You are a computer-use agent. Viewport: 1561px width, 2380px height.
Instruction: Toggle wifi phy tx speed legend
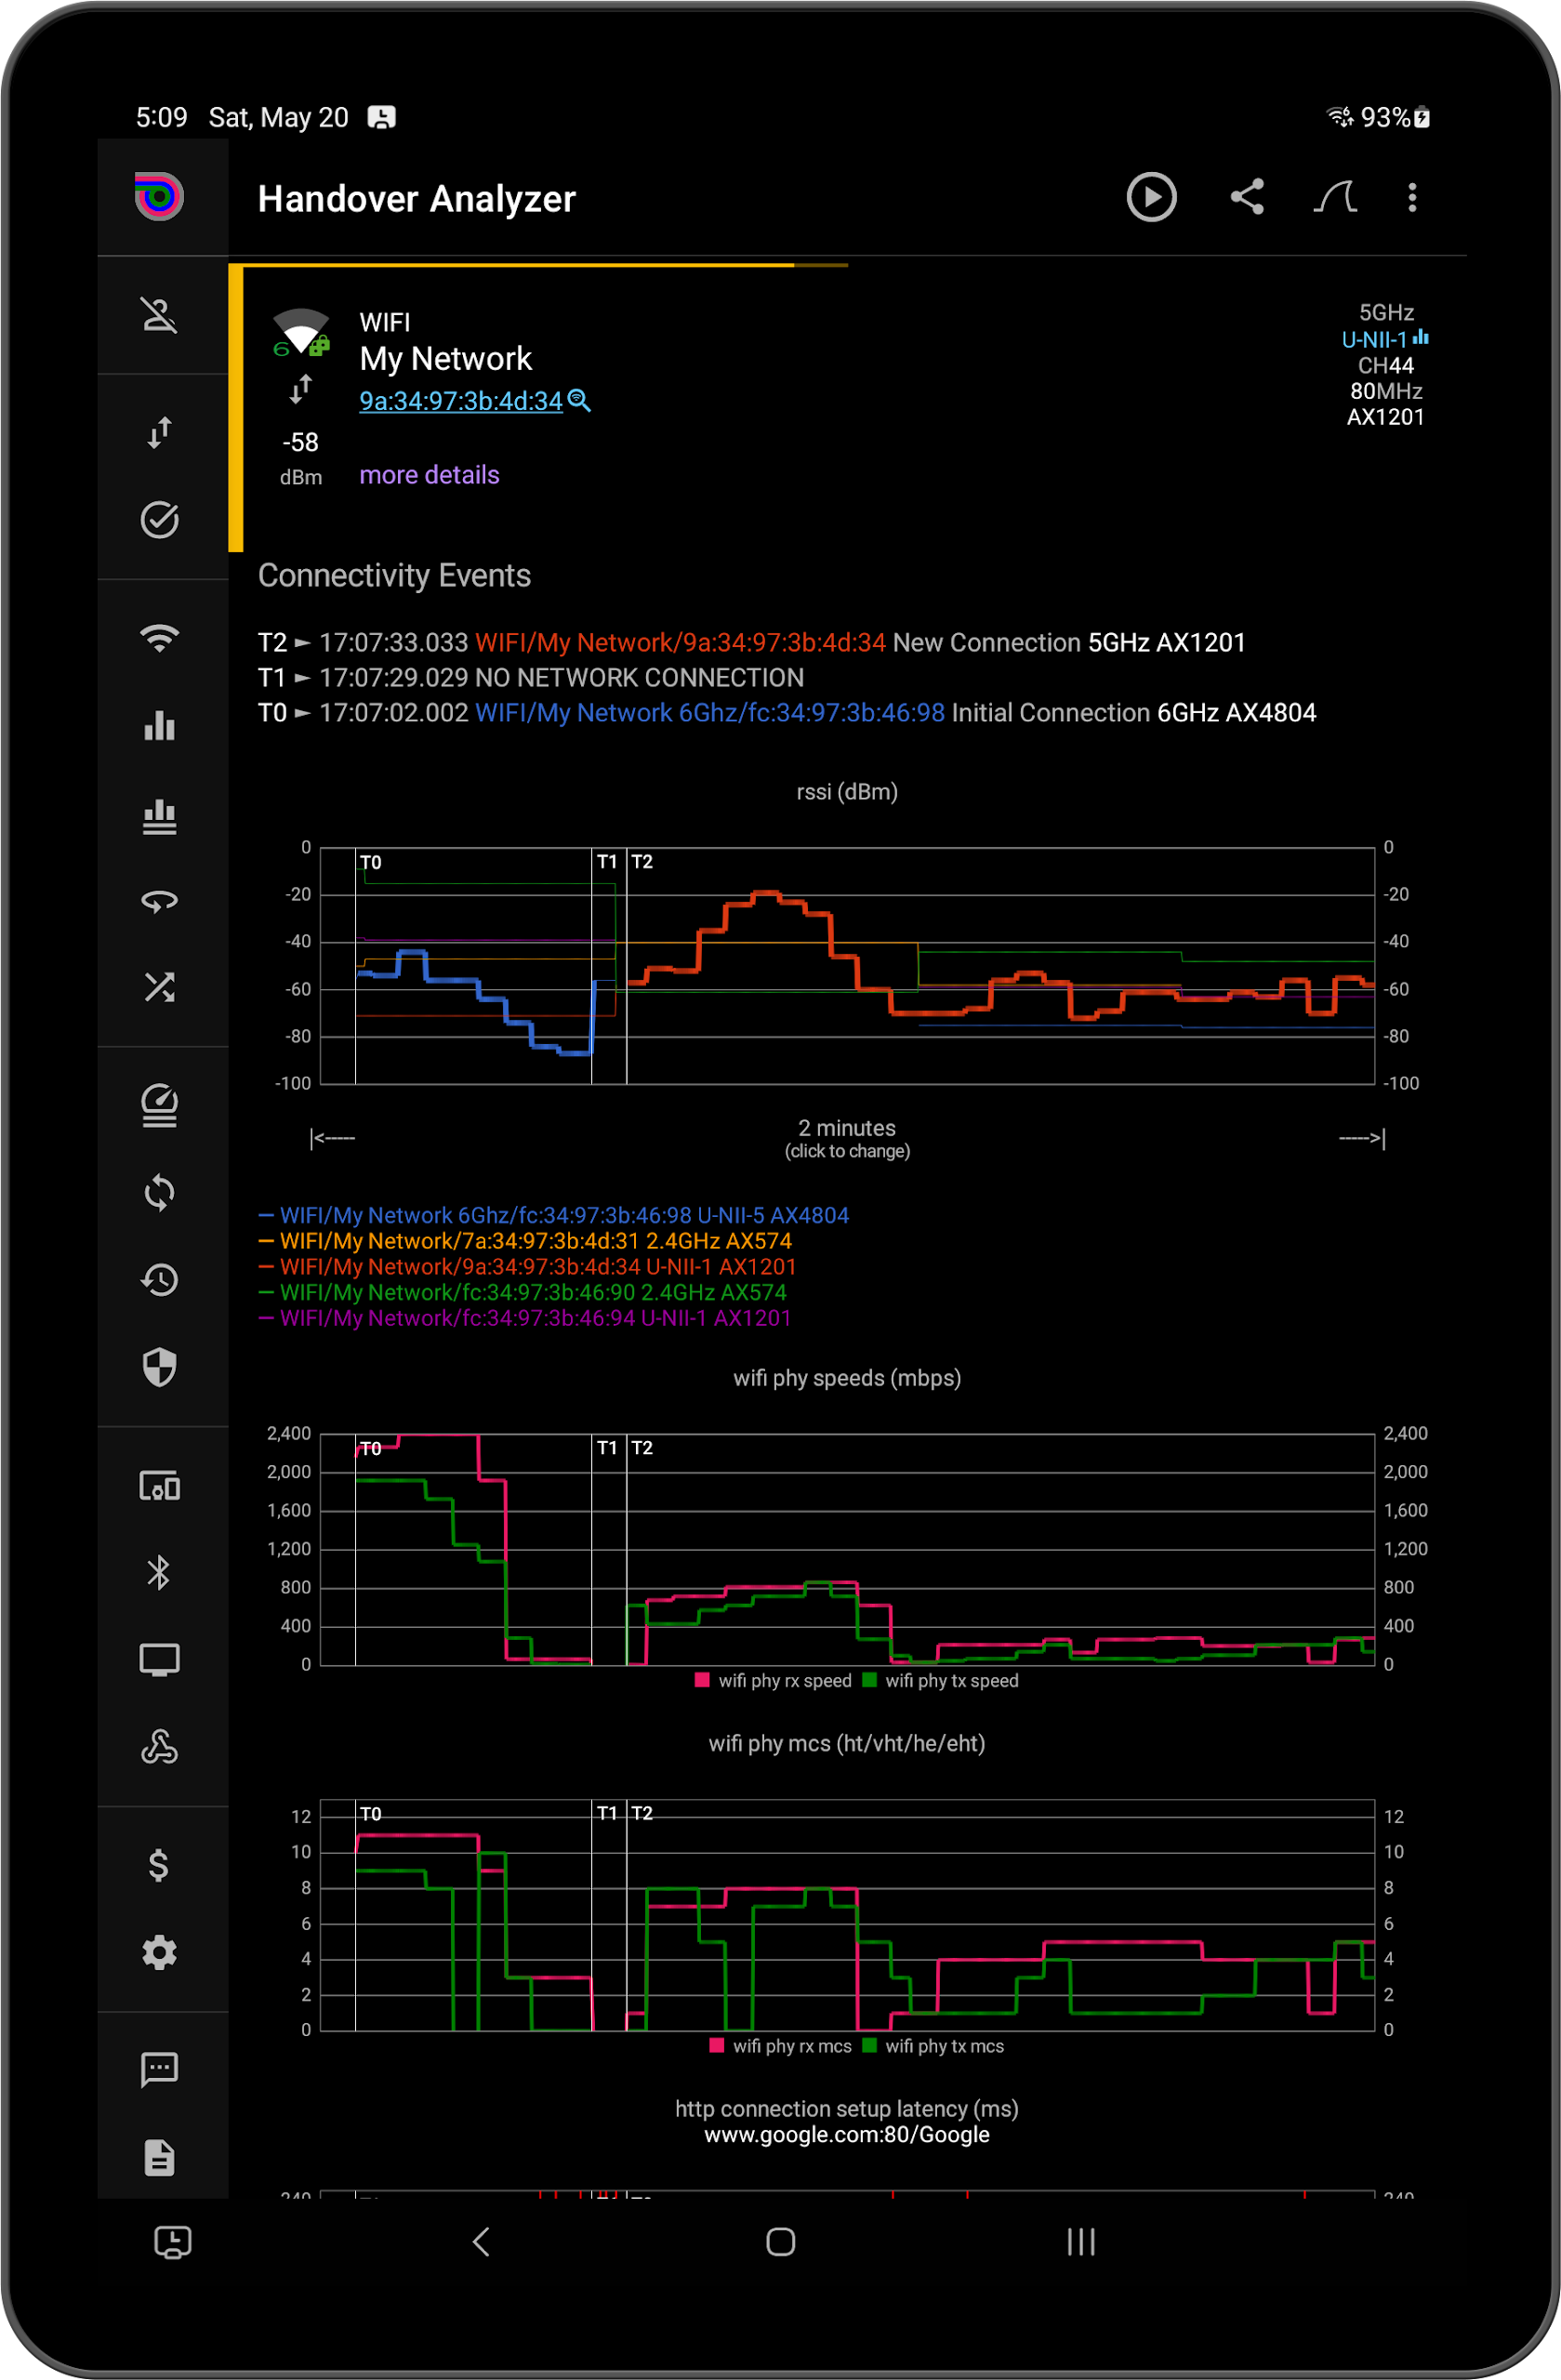[941, 1681]
